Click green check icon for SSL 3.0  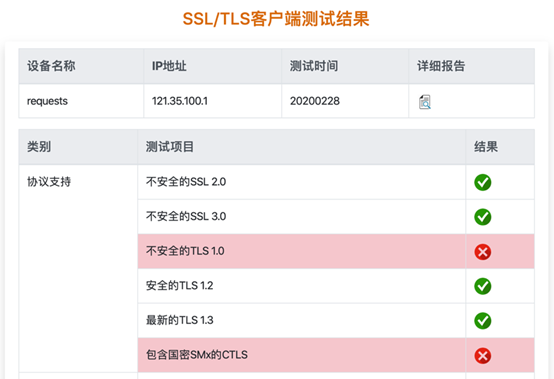[x=483, y=217]
